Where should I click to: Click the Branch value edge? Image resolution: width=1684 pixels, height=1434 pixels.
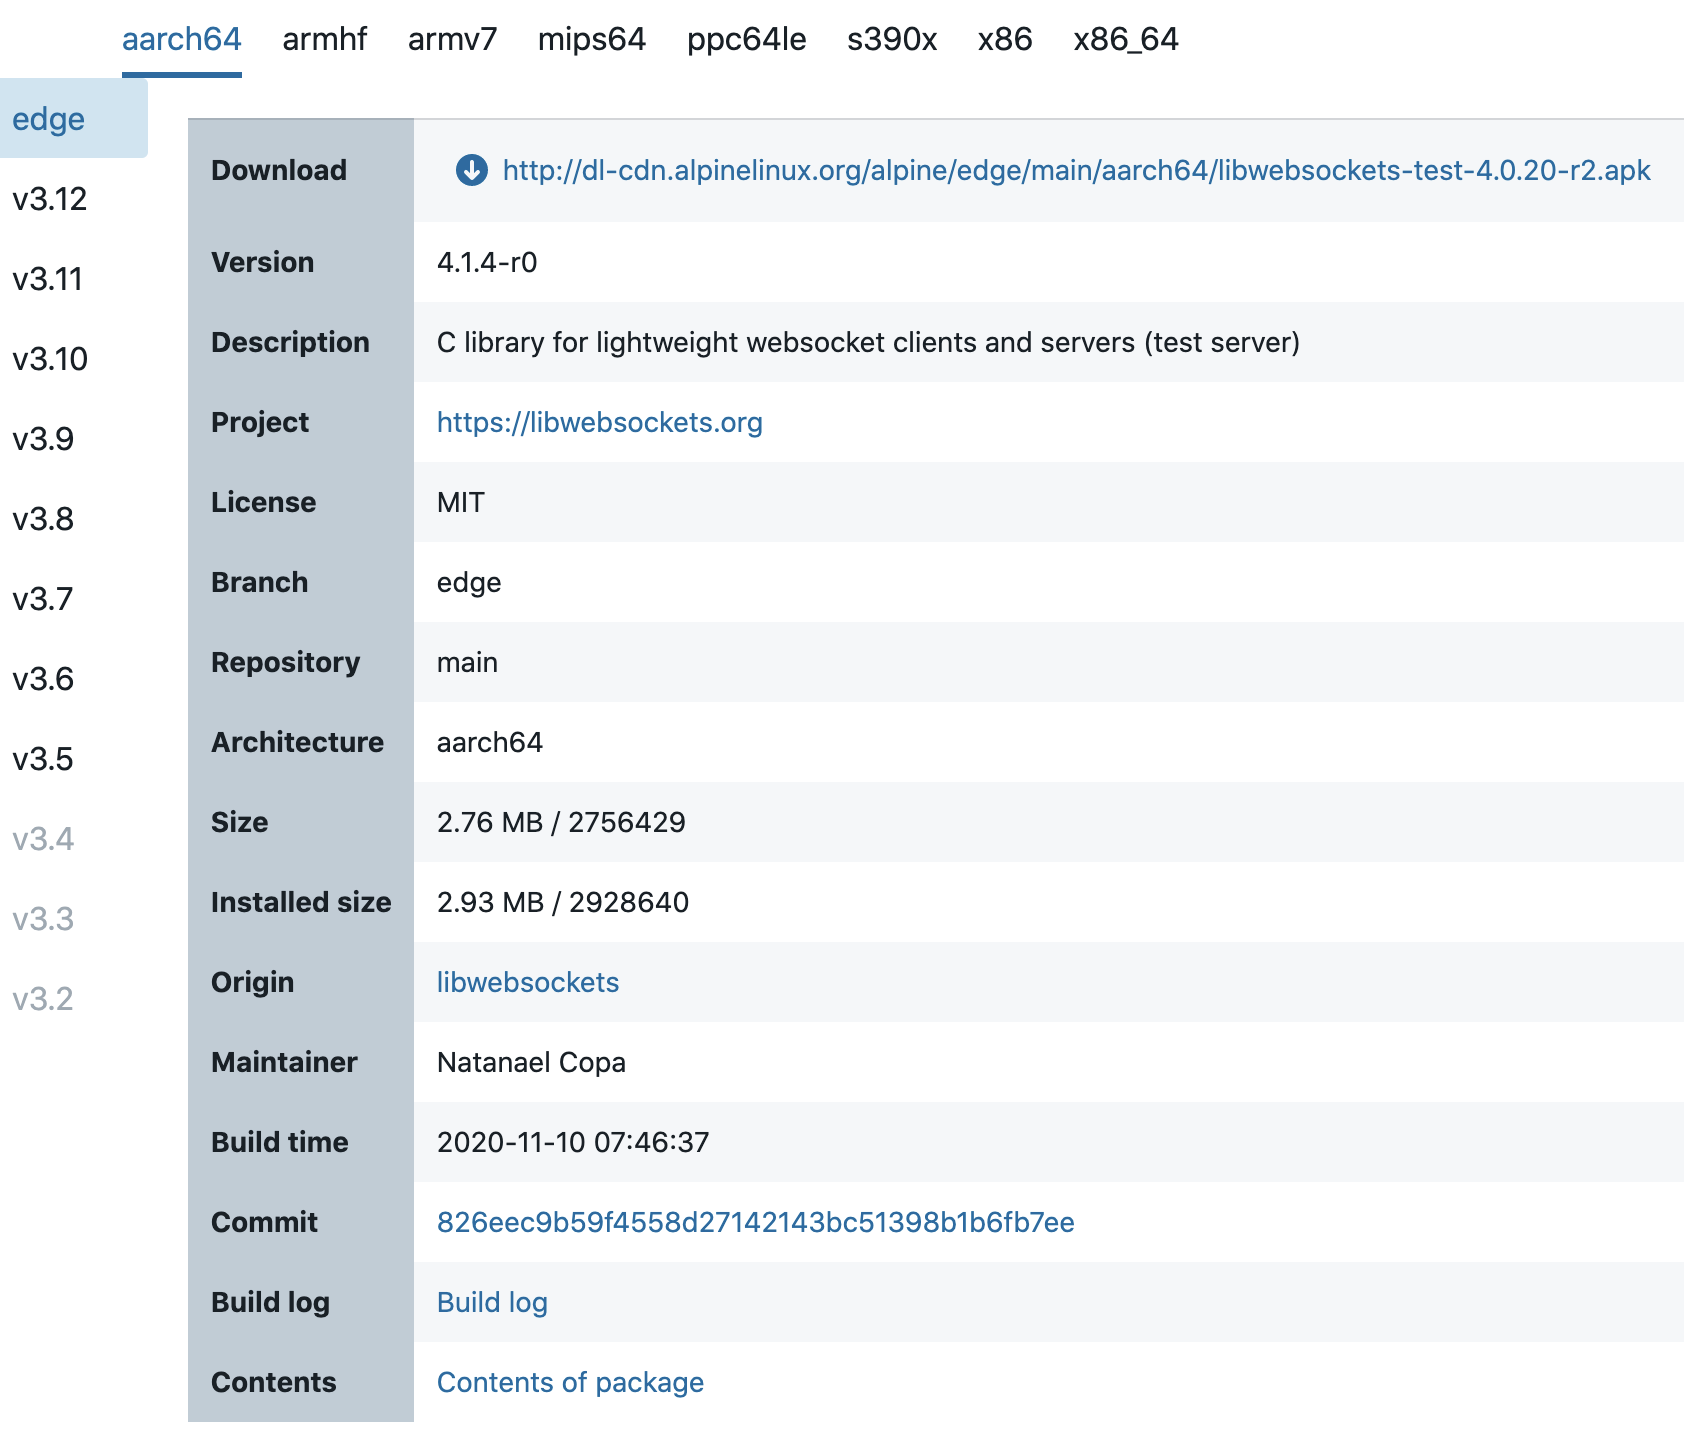(x=469, y=582)
